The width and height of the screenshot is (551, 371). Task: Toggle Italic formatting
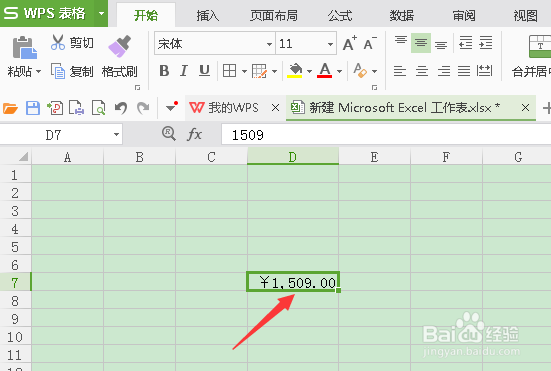point(183,71)
